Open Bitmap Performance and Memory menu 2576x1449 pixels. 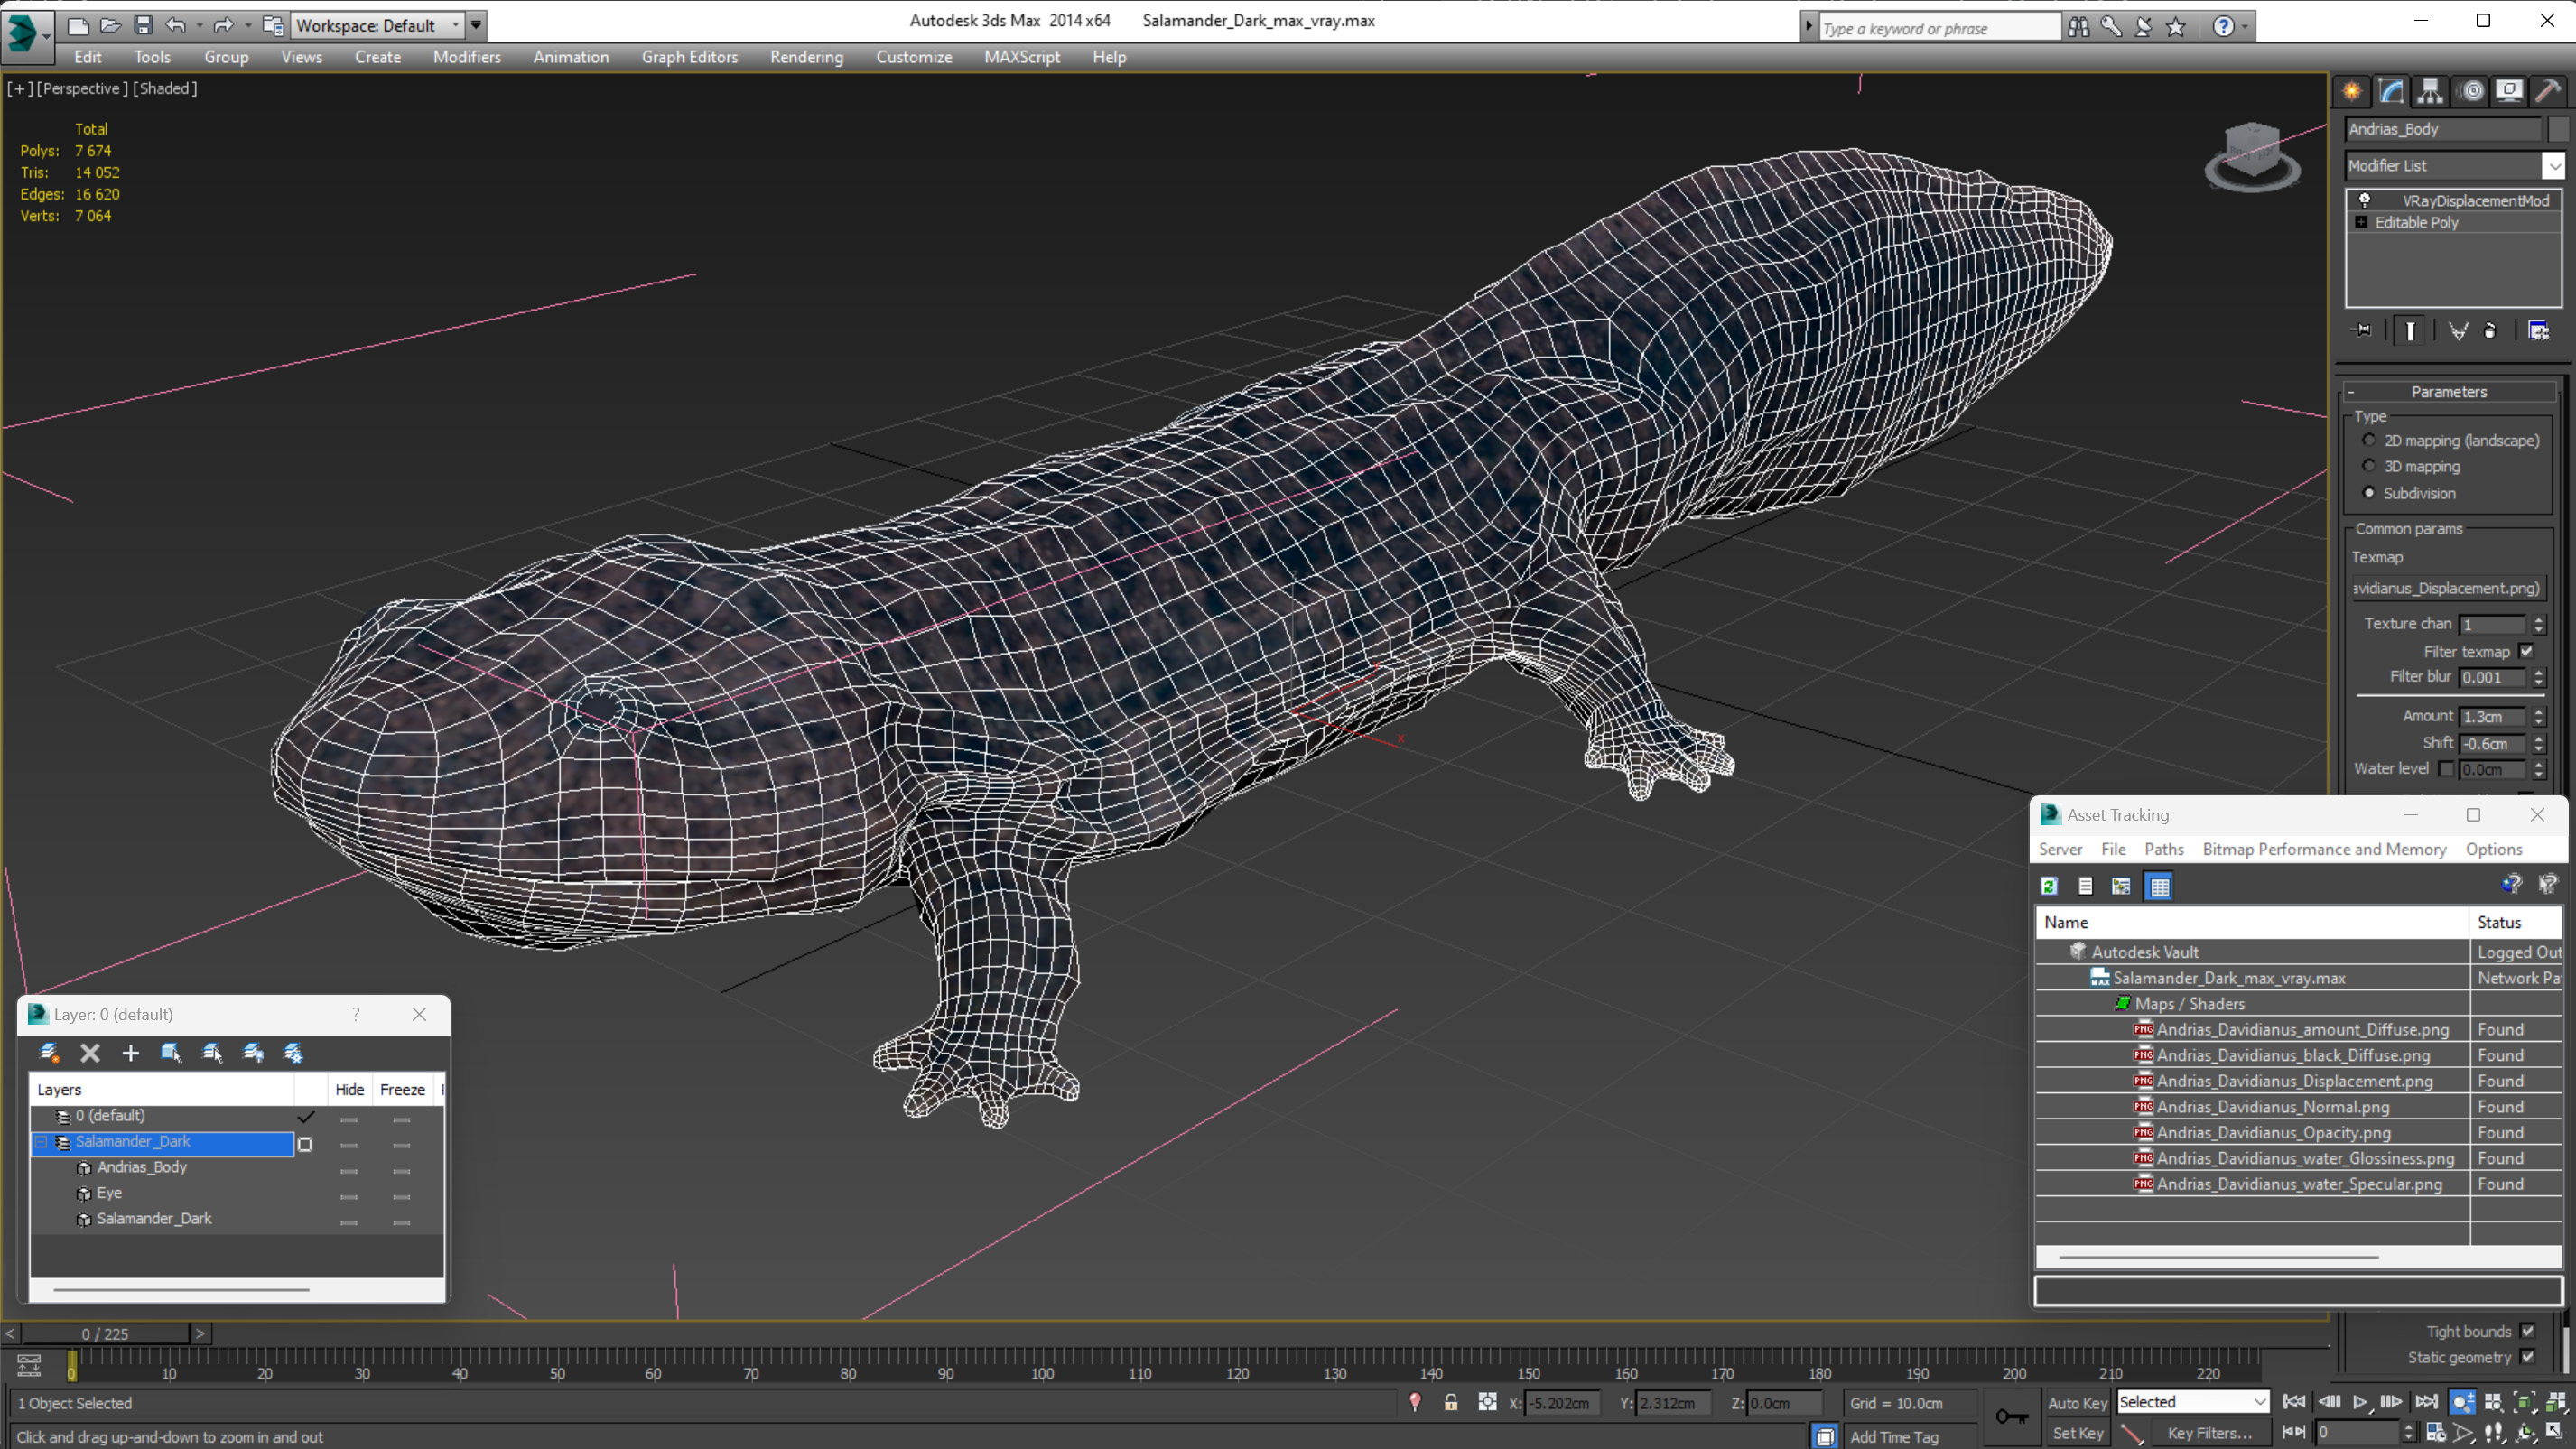point(2324,849)
